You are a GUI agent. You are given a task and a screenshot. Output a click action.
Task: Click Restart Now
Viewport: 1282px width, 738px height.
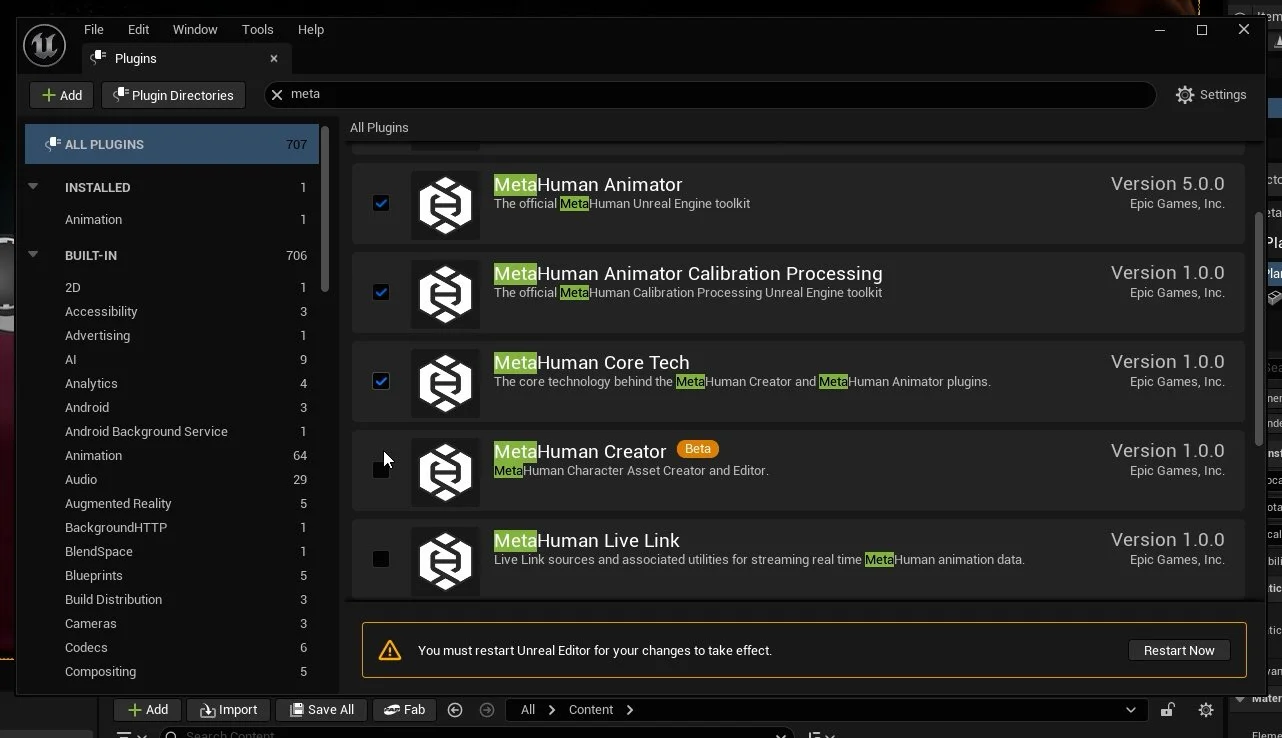1179,650
